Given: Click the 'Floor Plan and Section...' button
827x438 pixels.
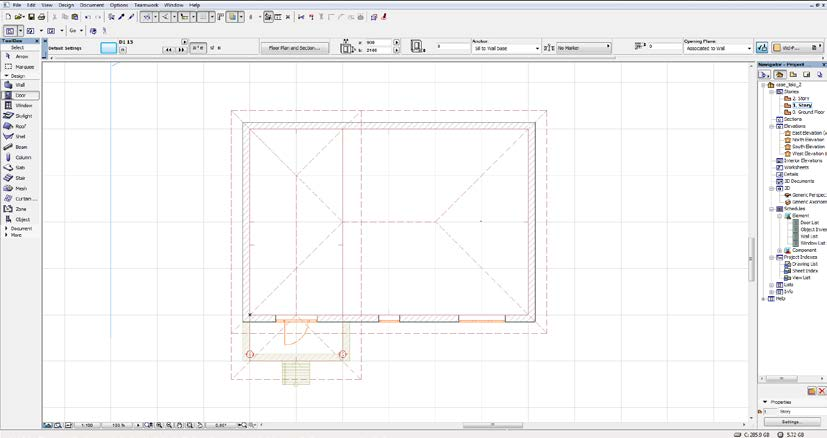Looking at the screenshot, I should 295,48.
